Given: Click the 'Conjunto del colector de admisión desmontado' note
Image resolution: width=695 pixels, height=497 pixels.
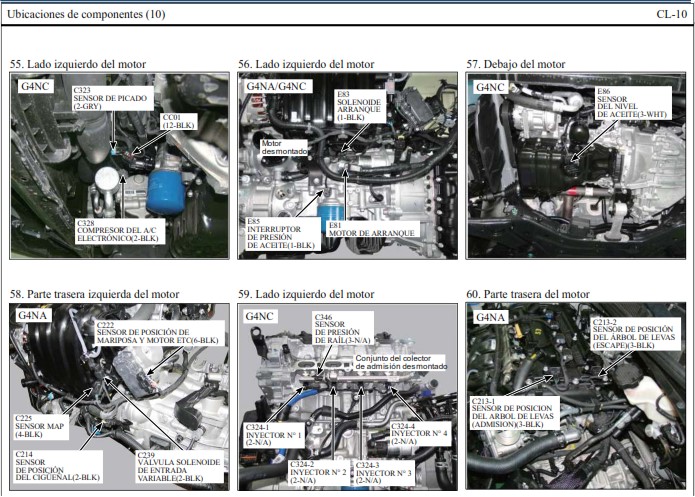Looking at the screenshot, I should pos(401,362).
